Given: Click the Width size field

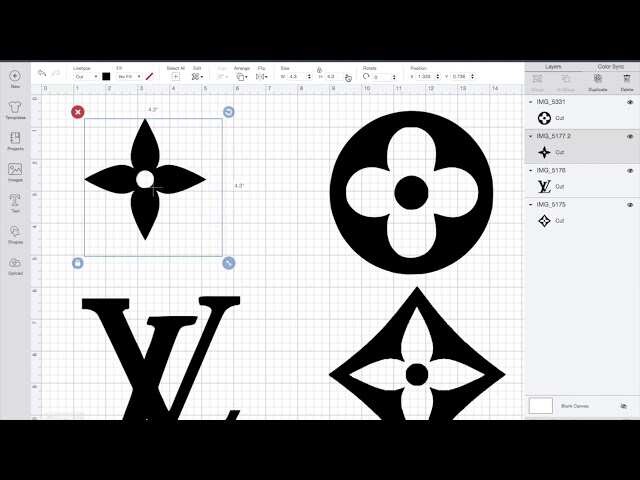Looking at the screenshot, I should tap(297, 77).
